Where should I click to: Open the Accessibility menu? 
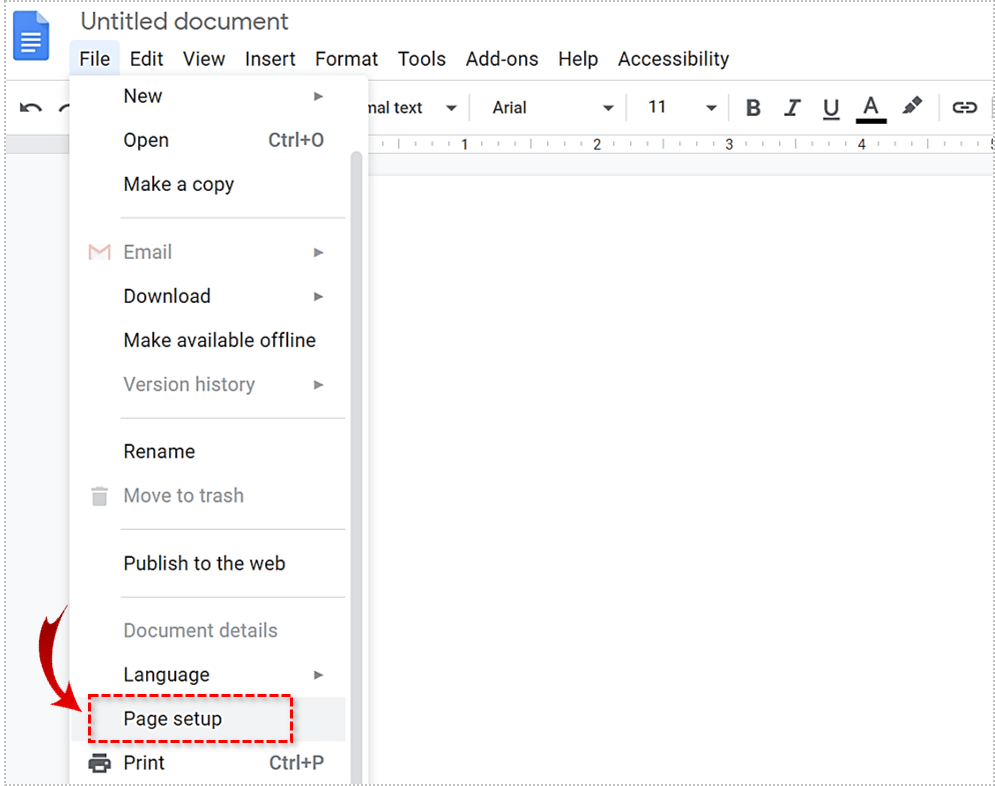[x=673, y=59]
